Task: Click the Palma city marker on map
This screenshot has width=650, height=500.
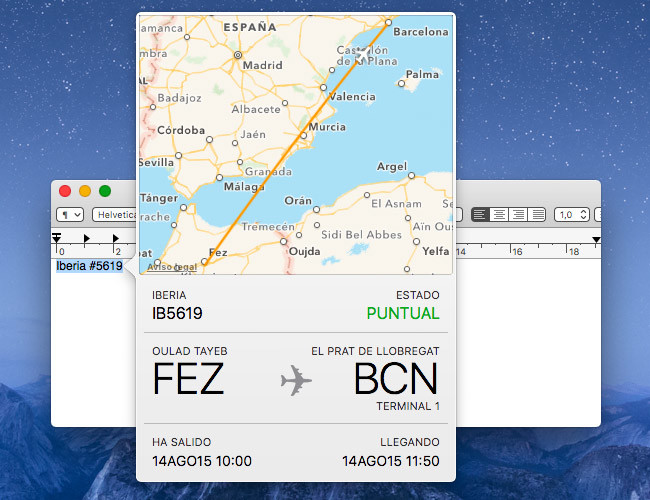Action: click(401, 83)
